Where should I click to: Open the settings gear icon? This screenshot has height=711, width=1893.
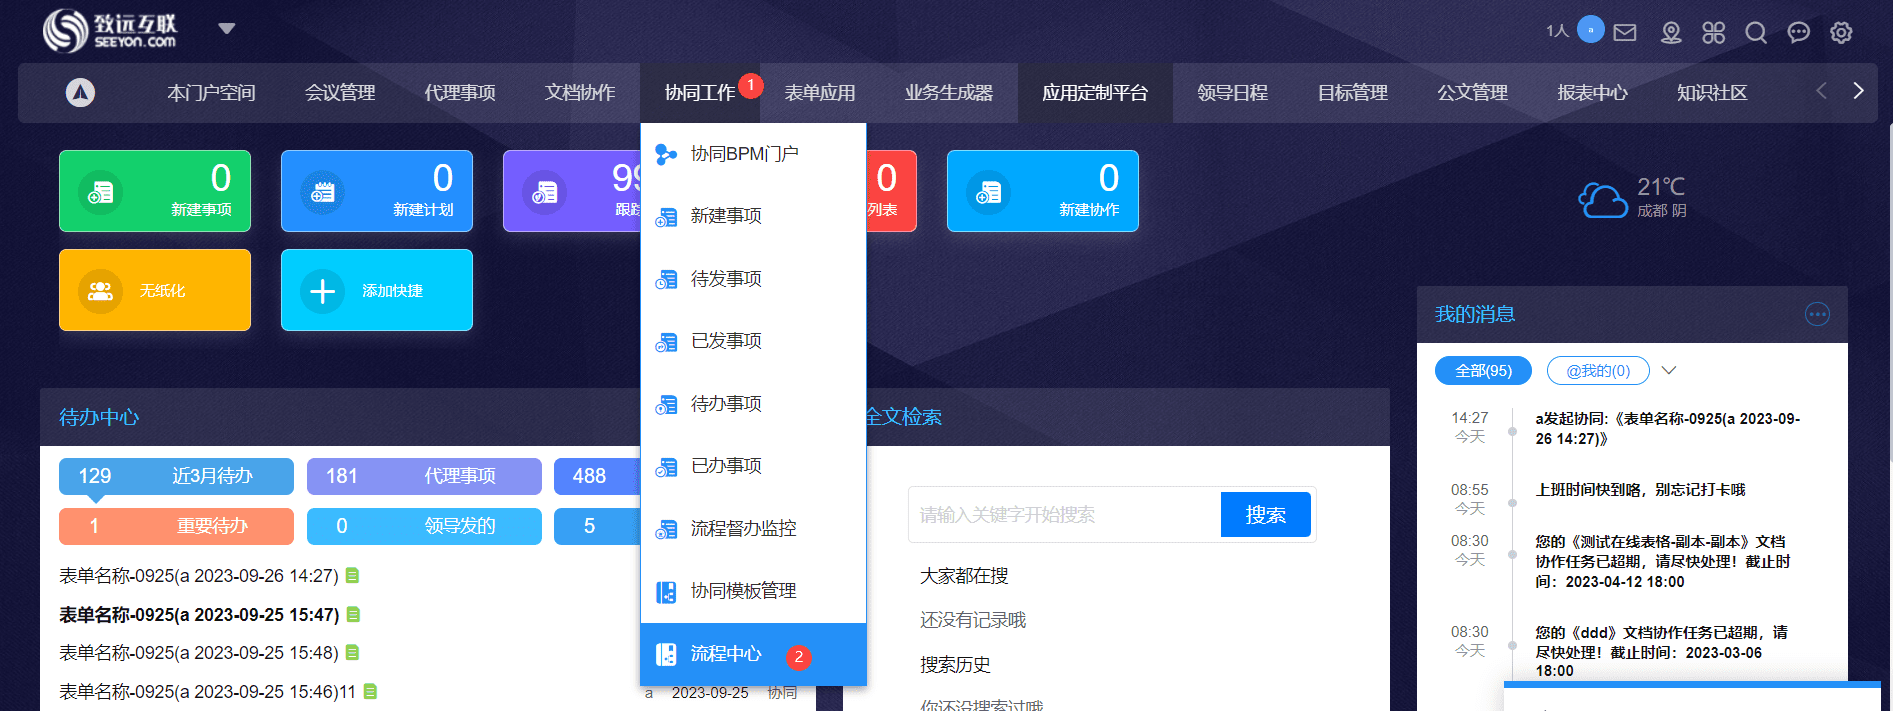[1841, 33]
